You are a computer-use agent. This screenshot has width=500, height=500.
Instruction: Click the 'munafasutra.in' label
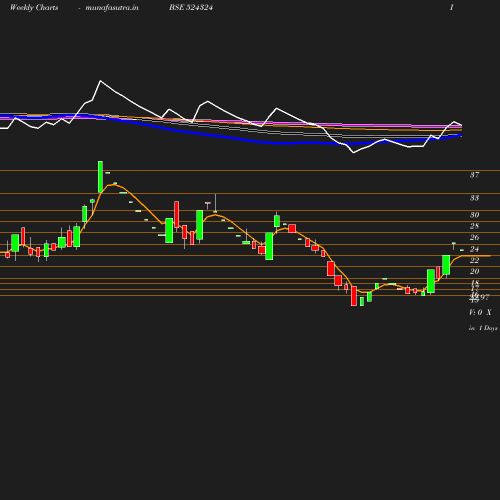pos(112,7)
